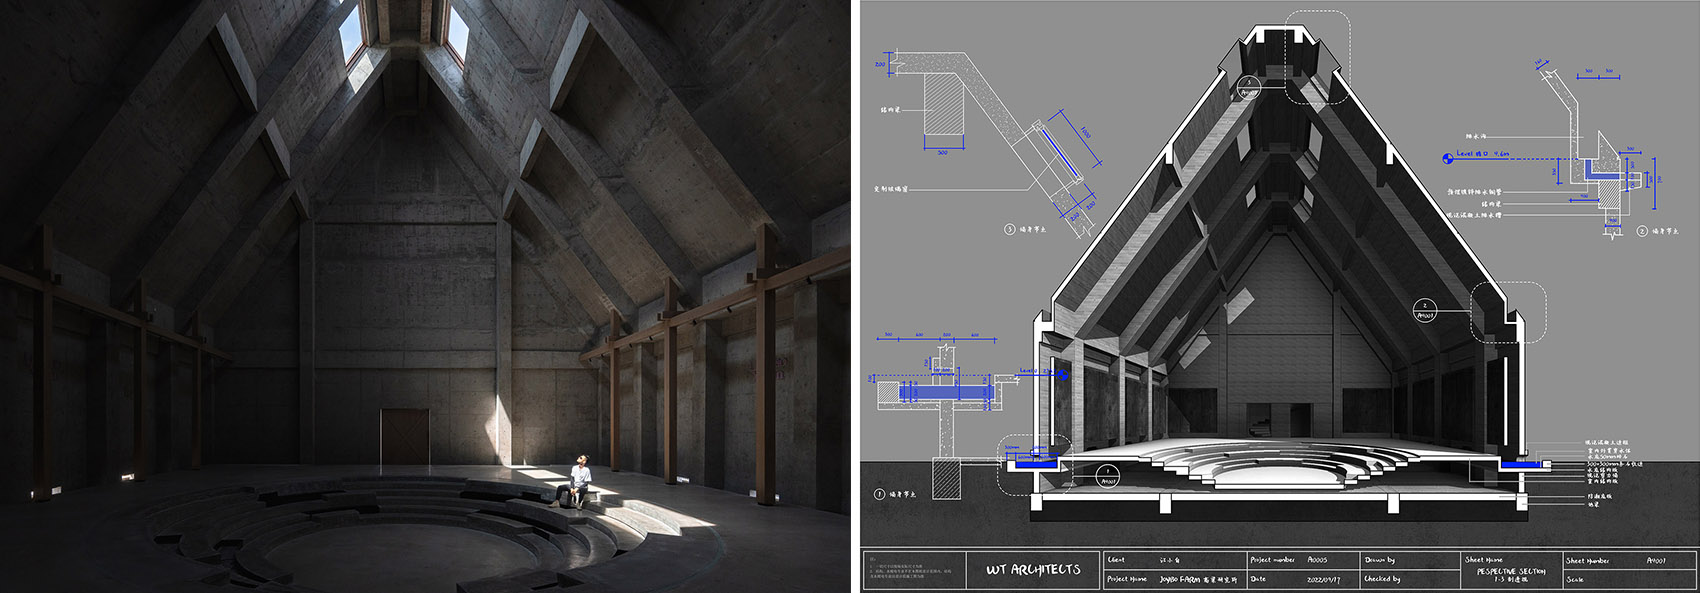Image resolution: width=1700 pixels, height=593 pixels.
Task: Click detail callout bubble 3 at the roof ridge
Action: pyautogui.click(x=1247, y=88)
